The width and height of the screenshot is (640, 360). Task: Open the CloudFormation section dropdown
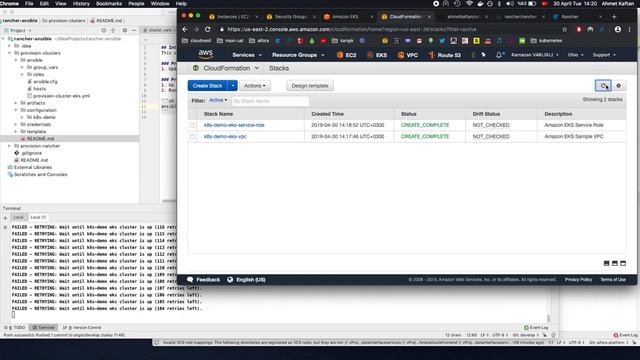[x=257, y=68]
